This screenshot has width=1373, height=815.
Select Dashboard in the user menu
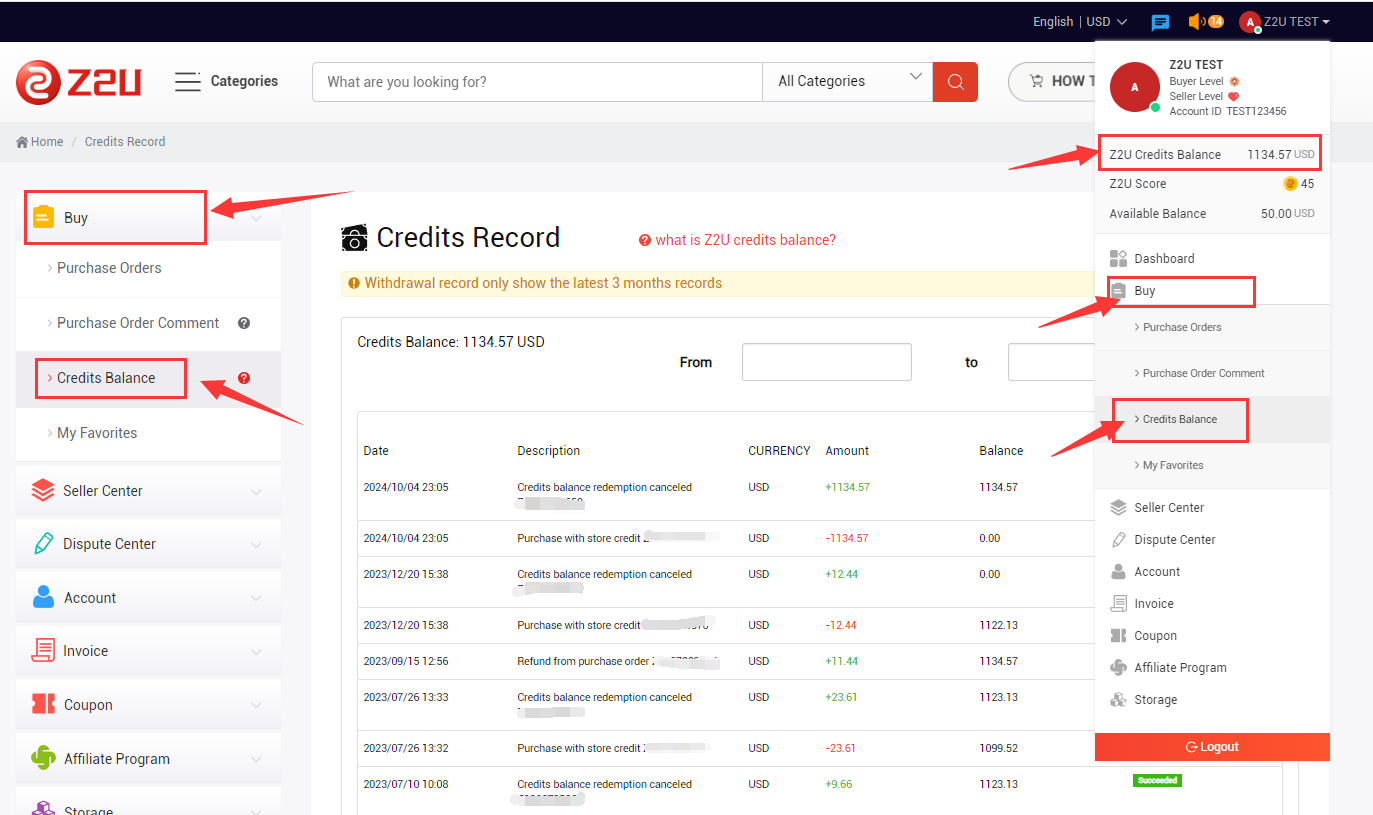1164,259
